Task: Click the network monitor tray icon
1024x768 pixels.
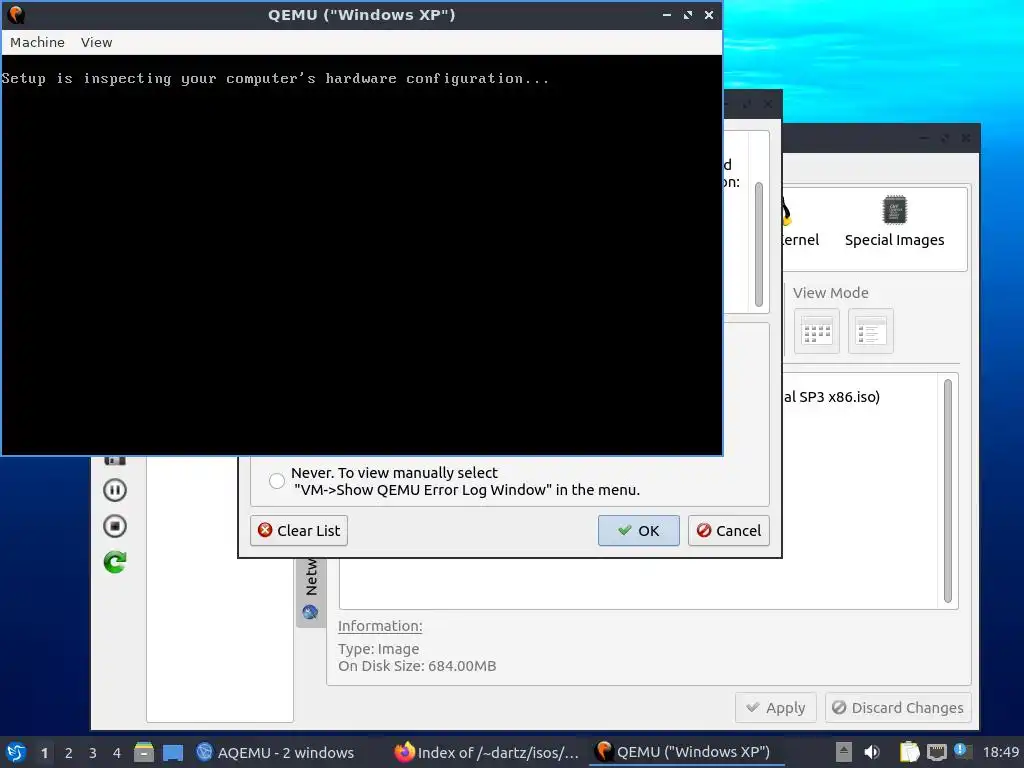Action: (936, 752)
